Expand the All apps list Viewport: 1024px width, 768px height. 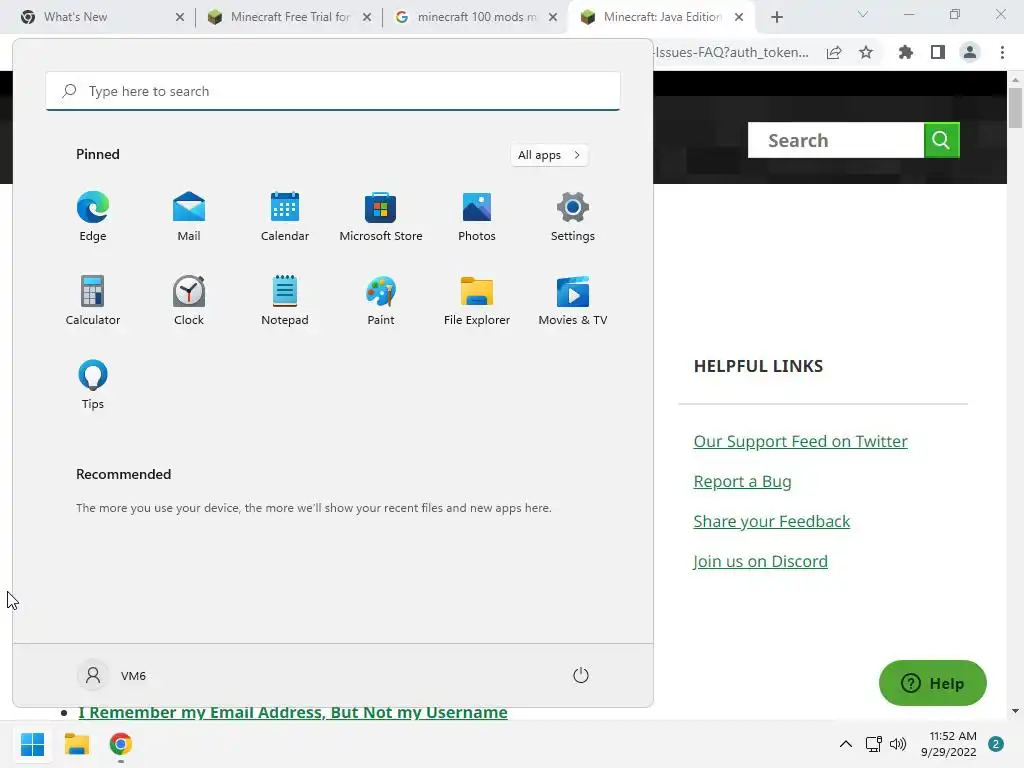[x=549, y=155]
